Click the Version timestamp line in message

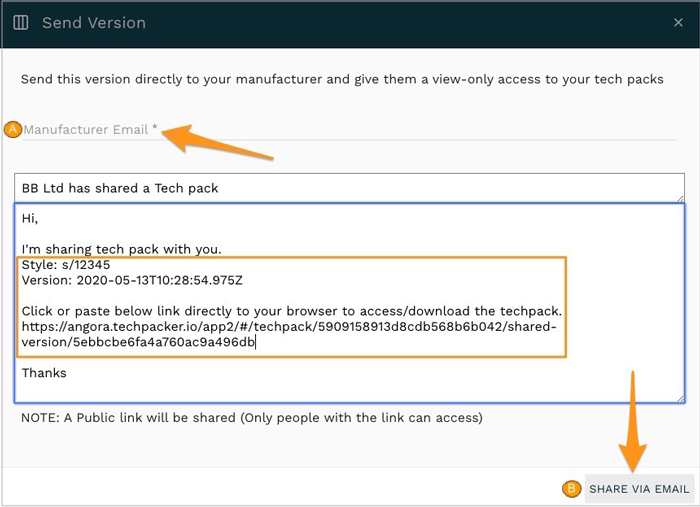[x=132, y=280]
